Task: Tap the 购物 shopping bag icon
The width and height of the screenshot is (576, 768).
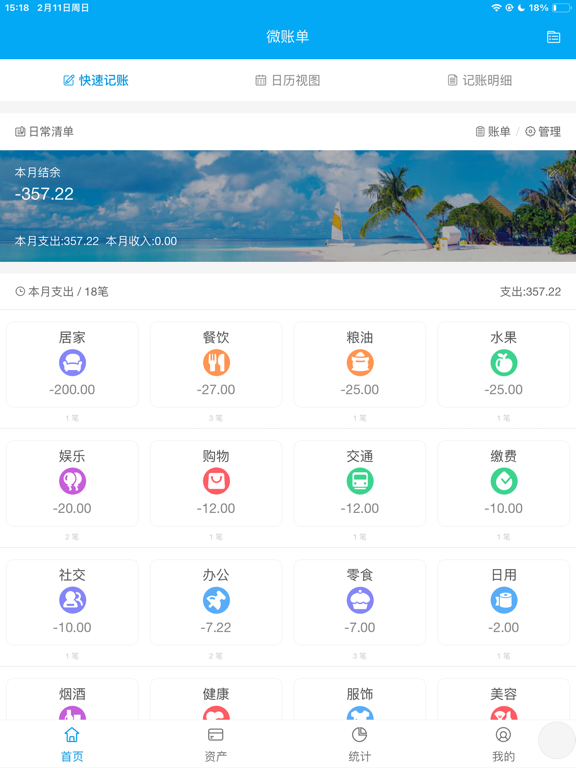Action: [216, 481]
